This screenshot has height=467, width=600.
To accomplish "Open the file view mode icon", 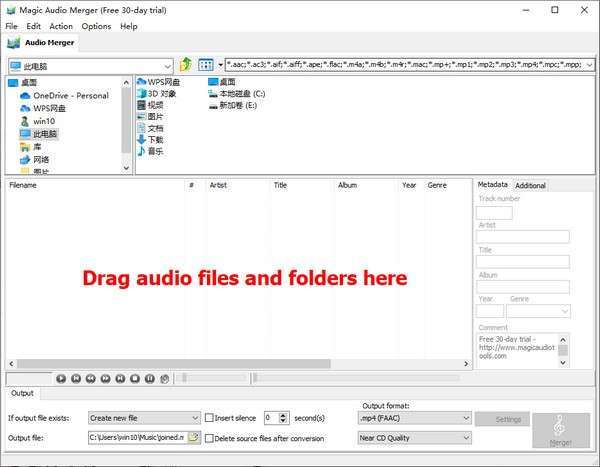I will pos(206,65).
